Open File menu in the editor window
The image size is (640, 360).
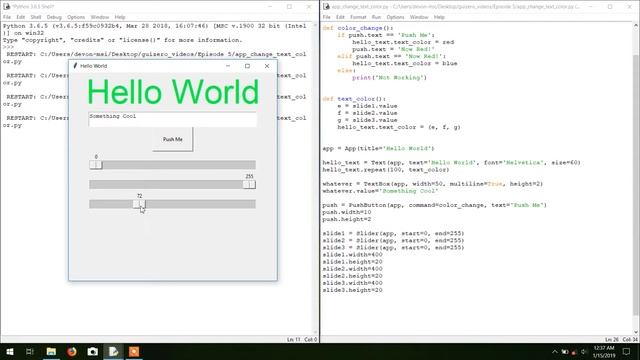click(x=327, y=17)
